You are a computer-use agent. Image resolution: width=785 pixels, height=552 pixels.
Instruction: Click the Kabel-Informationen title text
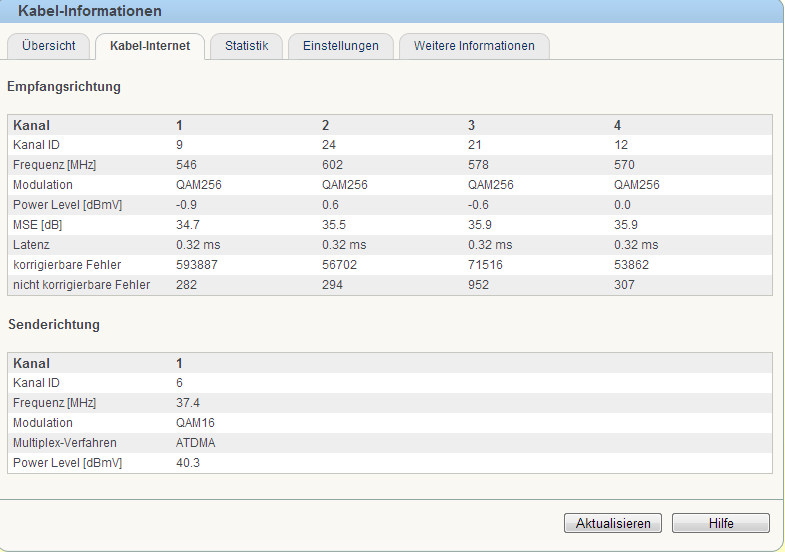[90, 11]
